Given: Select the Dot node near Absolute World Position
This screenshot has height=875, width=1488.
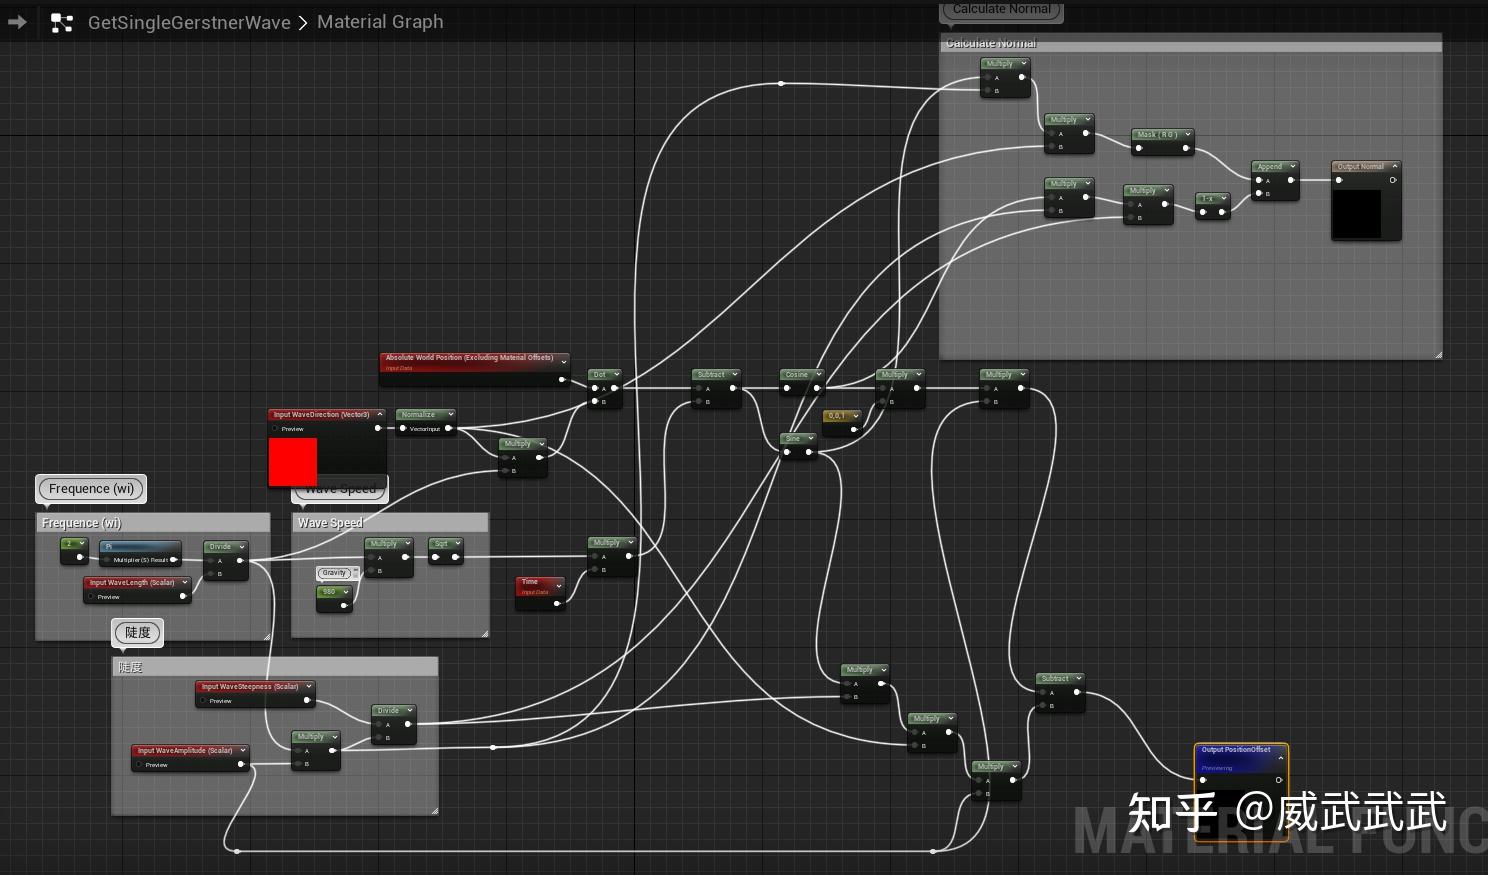Looking at the screenshot, I should 601,373.
